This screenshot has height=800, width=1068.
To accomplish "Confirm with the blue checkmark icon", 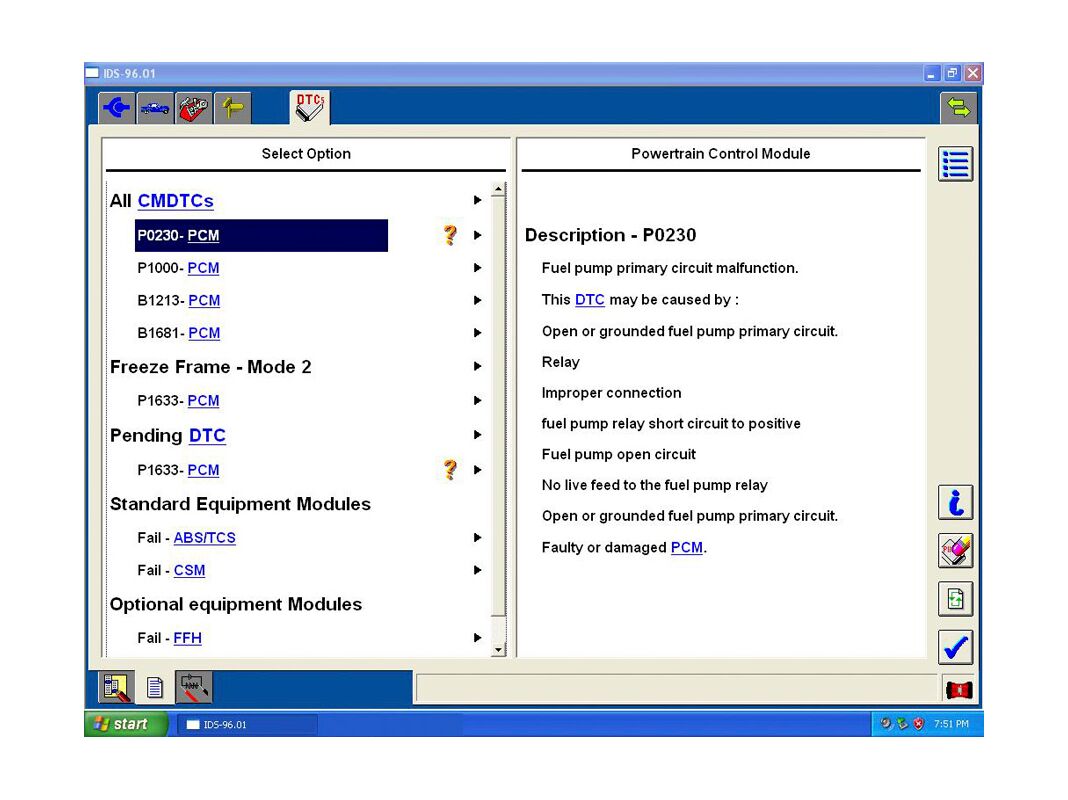I will click(955, 647).
